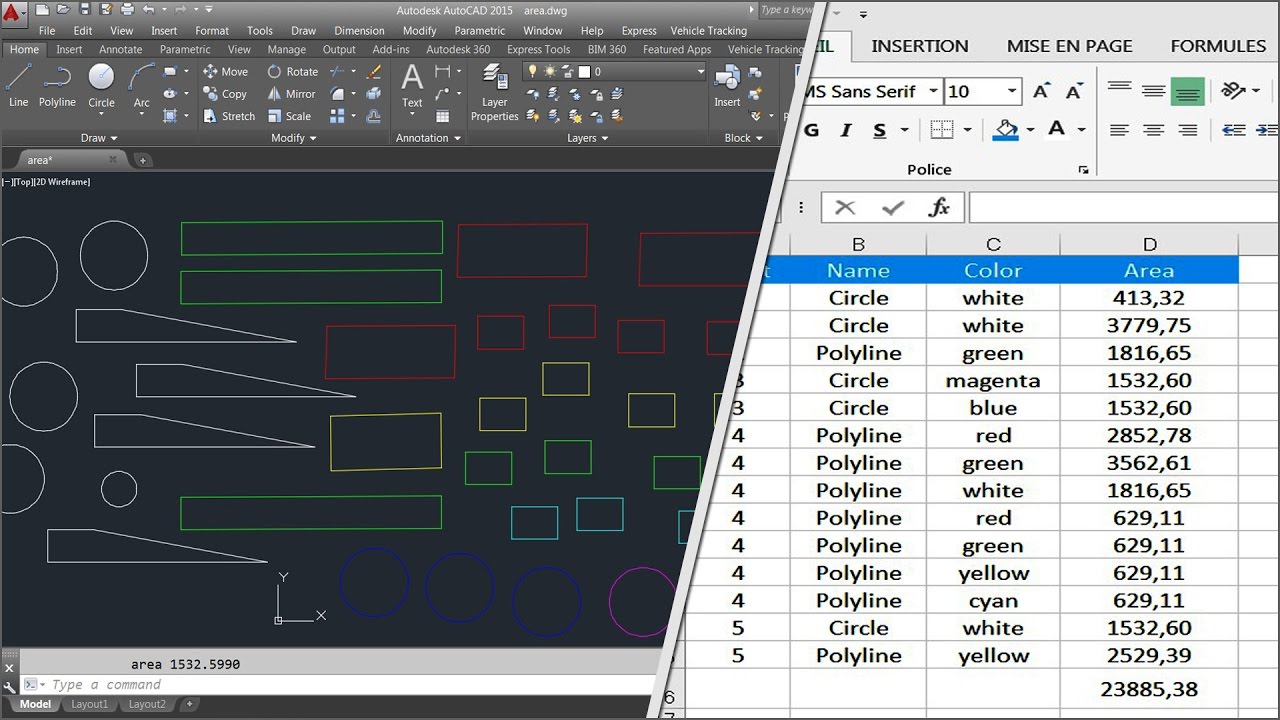Switch to AutoCAD Manage ribbon tab

[x=287, y=49]
